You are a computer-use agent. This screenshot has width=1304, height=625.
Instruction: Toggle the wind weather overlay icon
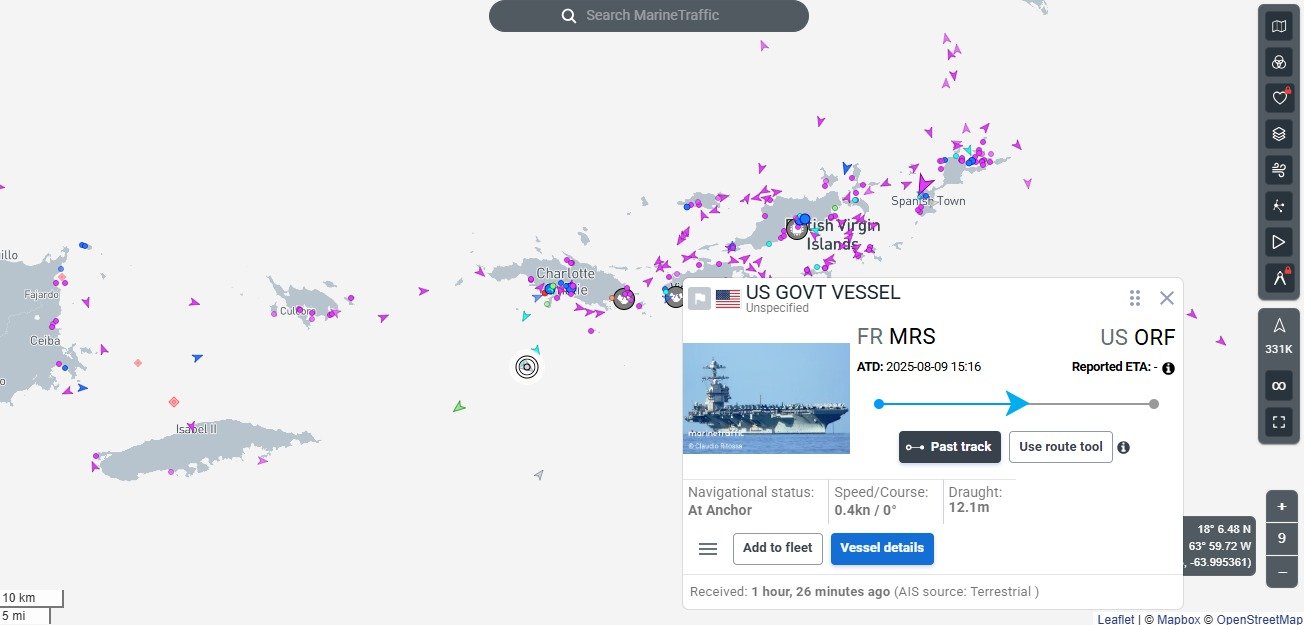[x=1278, y=170]
